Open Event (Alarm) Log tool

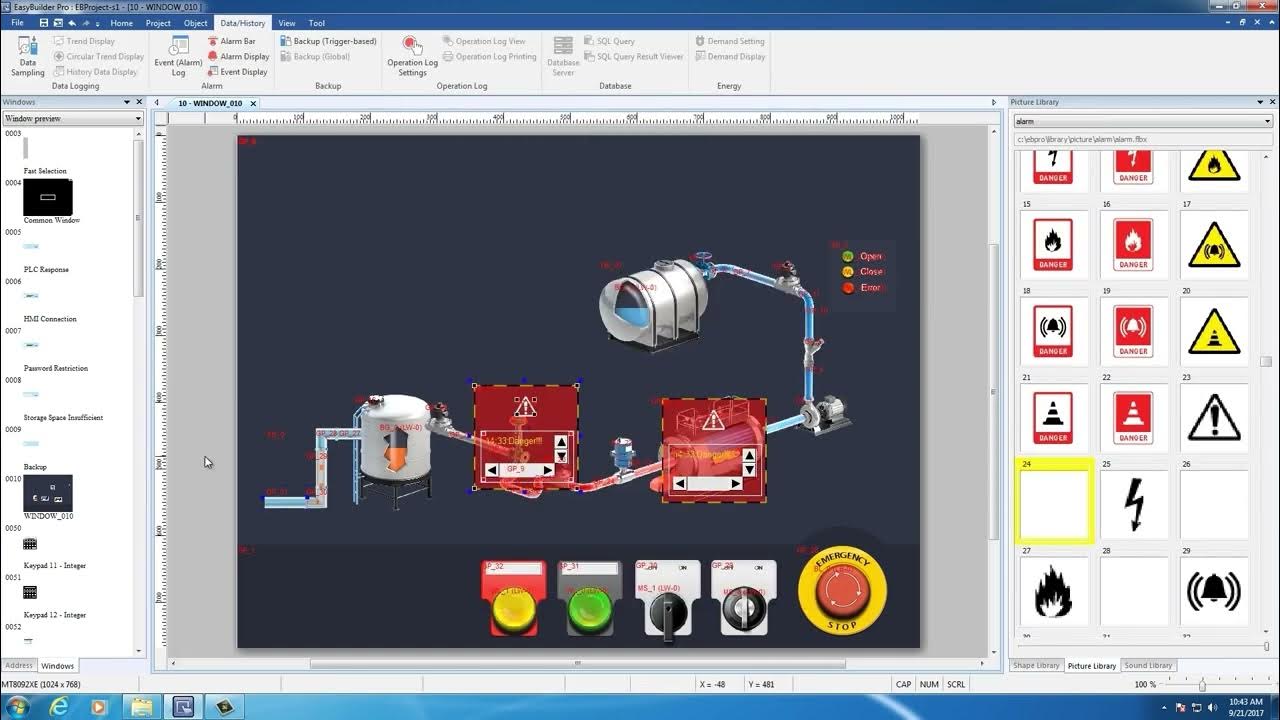(x=178, y=55)
